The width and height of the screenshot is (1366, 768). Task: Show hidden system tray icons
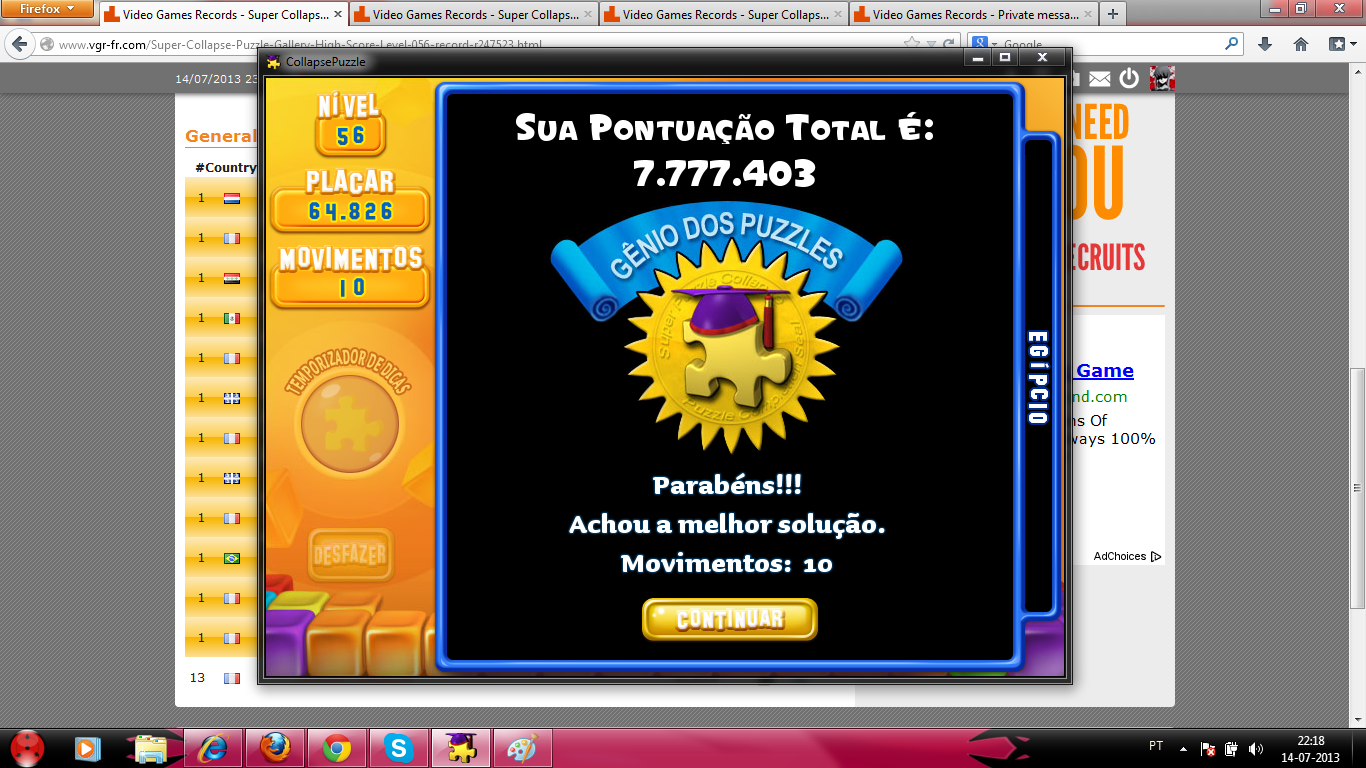[x=1184, y=747]
